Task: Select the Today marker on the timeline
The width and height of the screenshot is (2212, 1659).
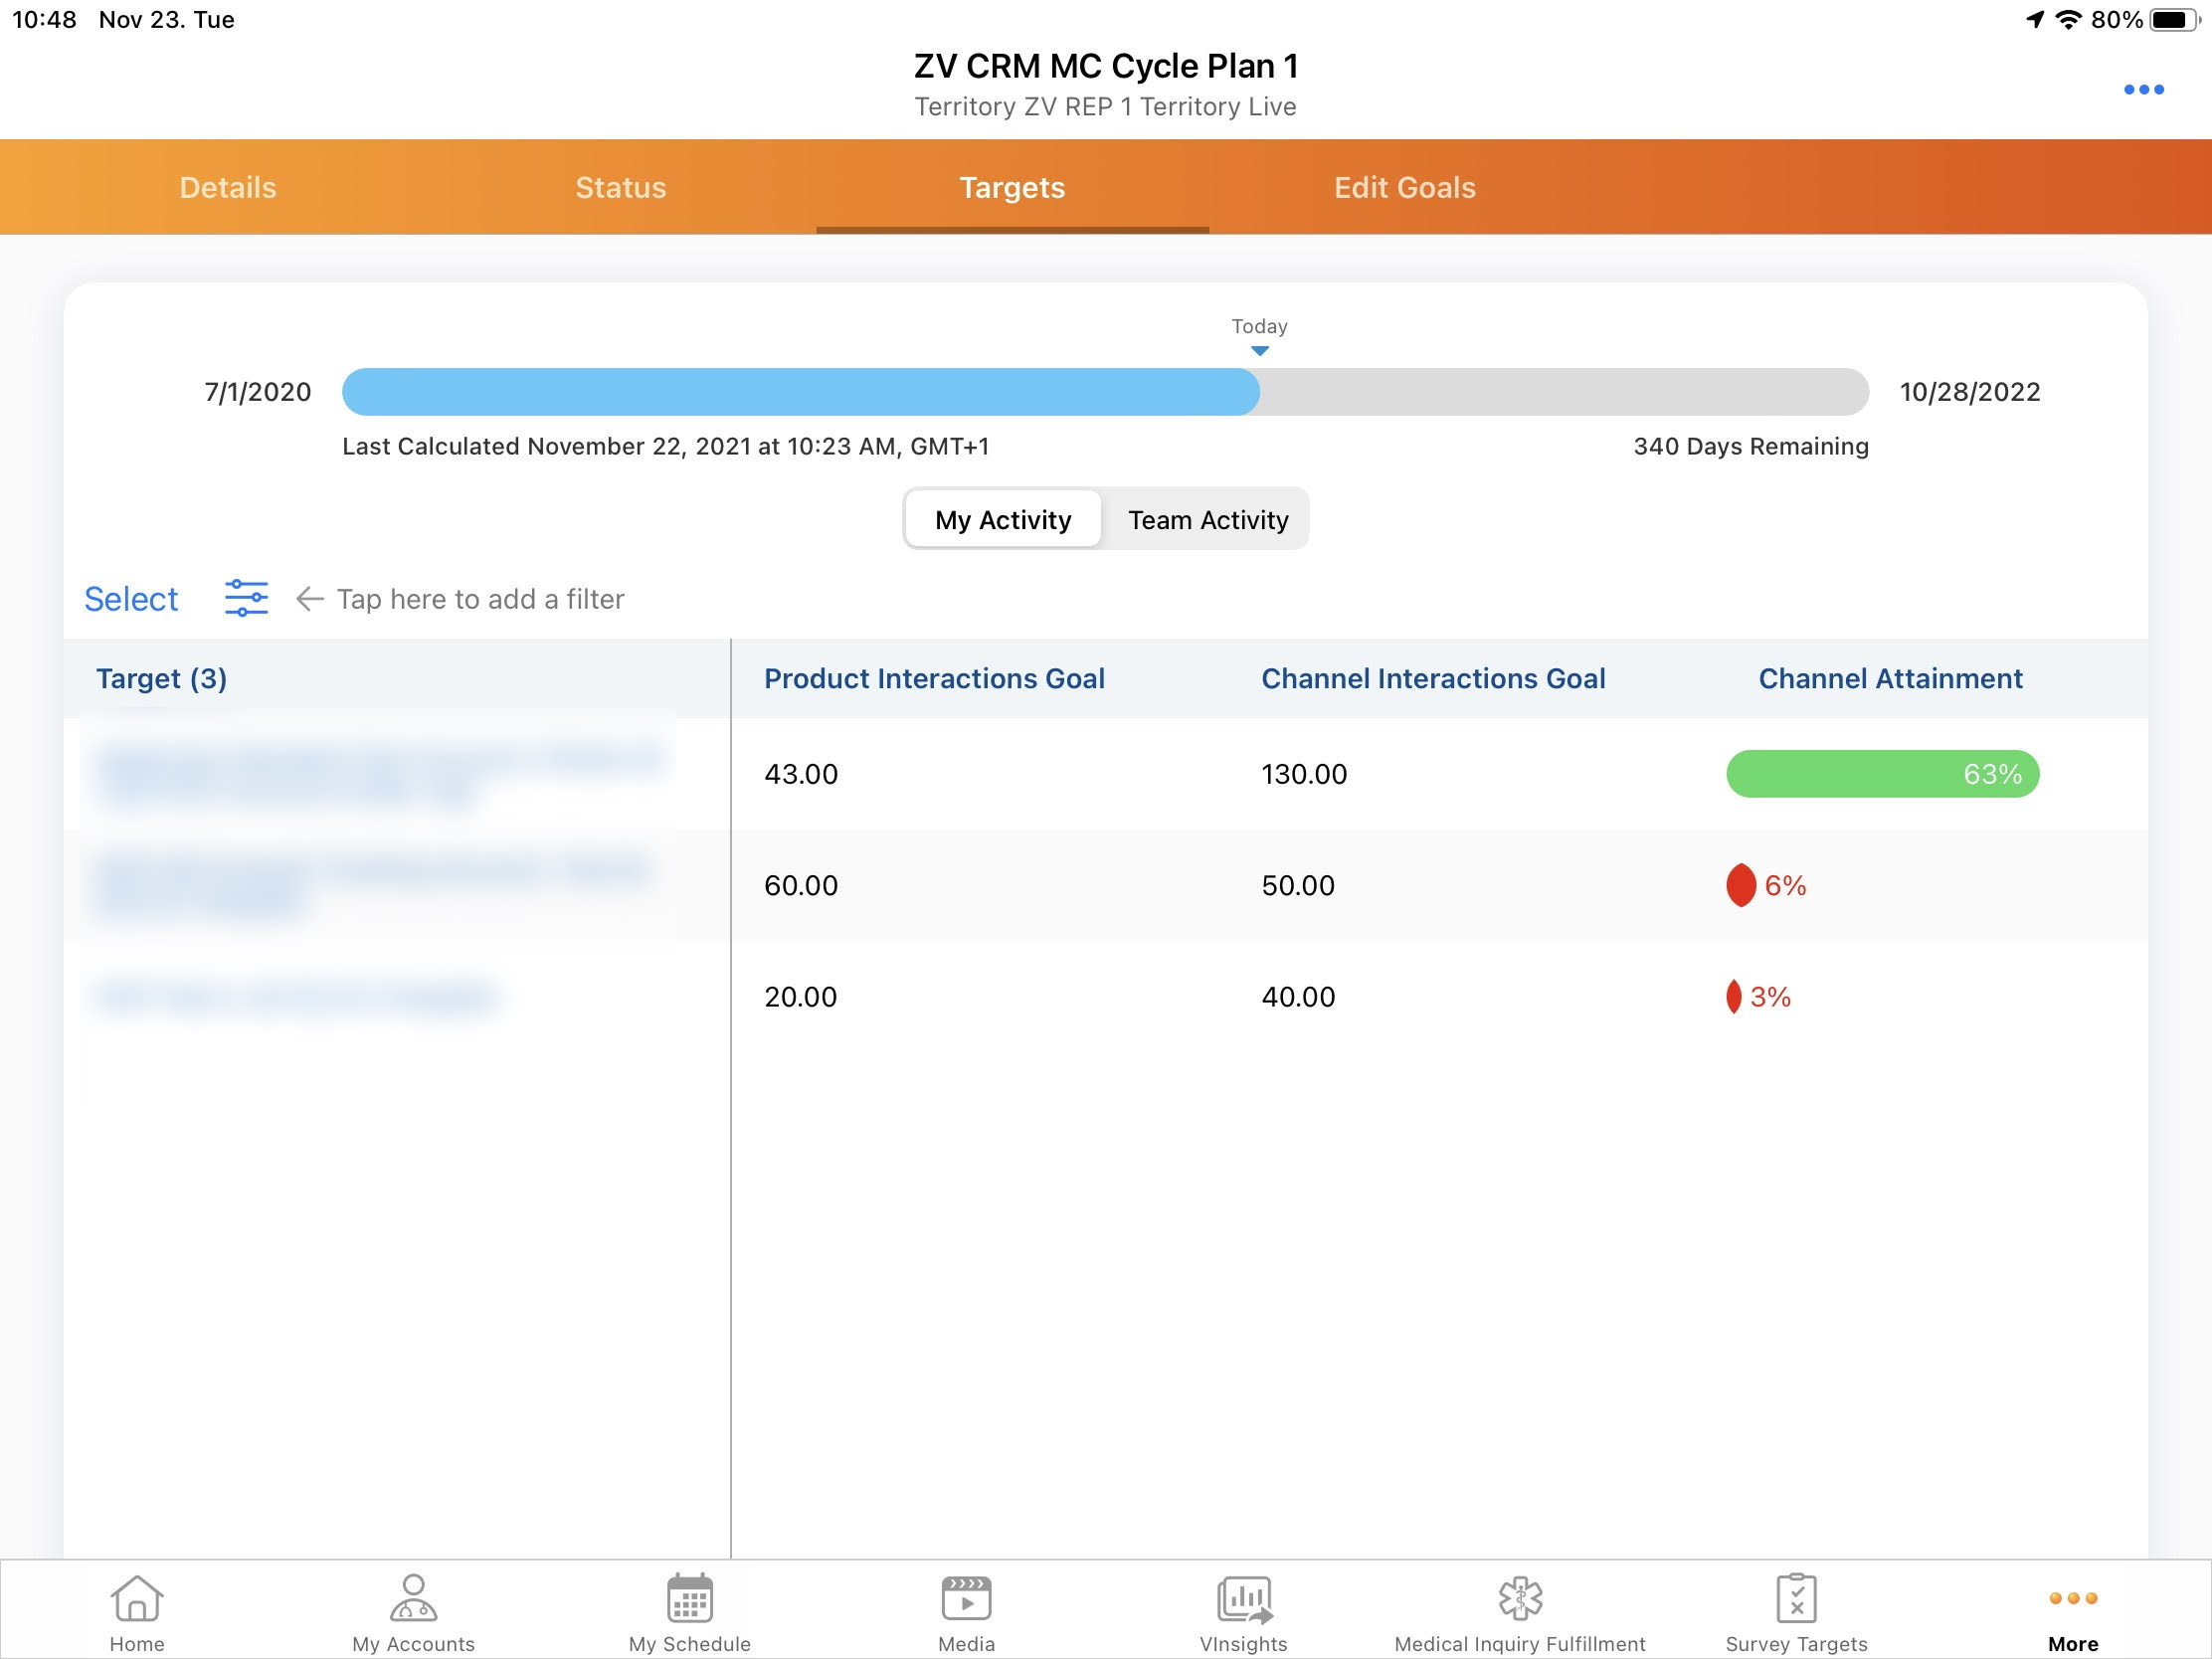Action: coord(1258,338)
